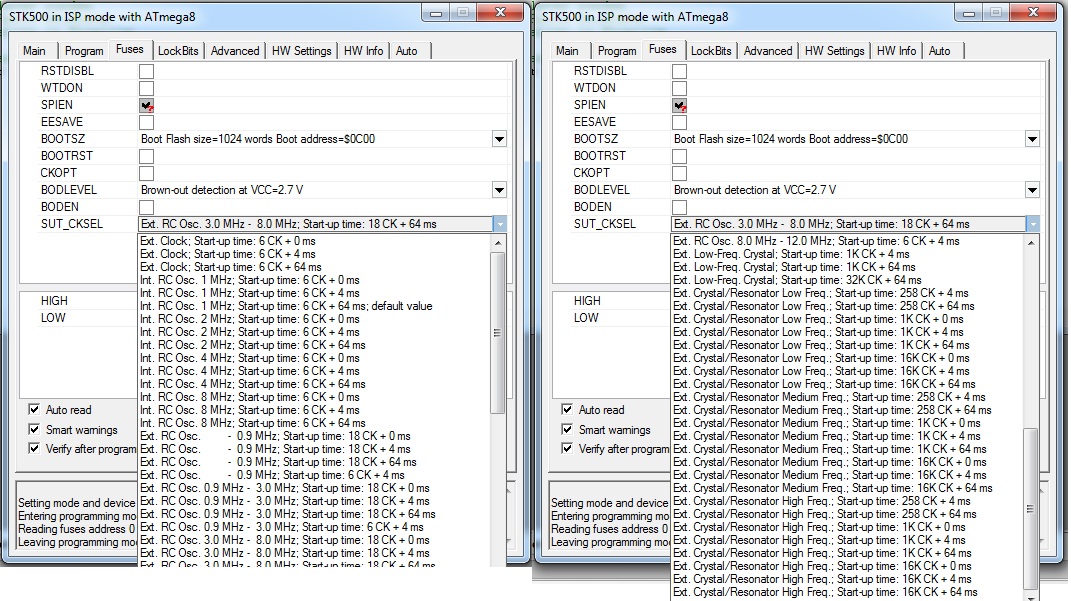The width and height of the screenshot is (1071, 601).
Task: Open BODLEVEL dropdown arrow in right window
Action: pos(1032,191)
